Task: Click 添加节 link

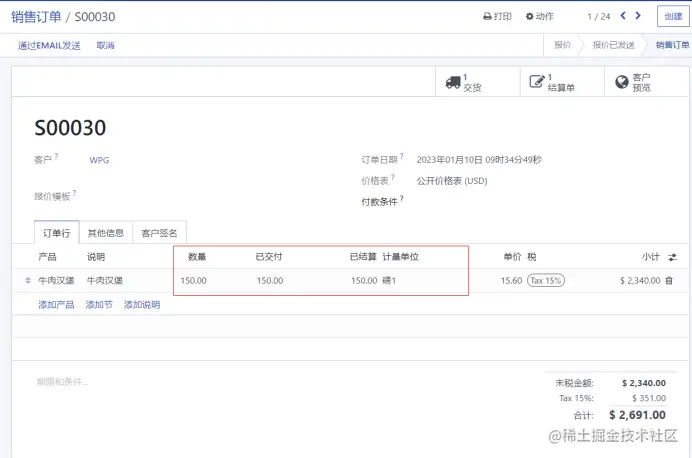Action: (x=99, y=305)
